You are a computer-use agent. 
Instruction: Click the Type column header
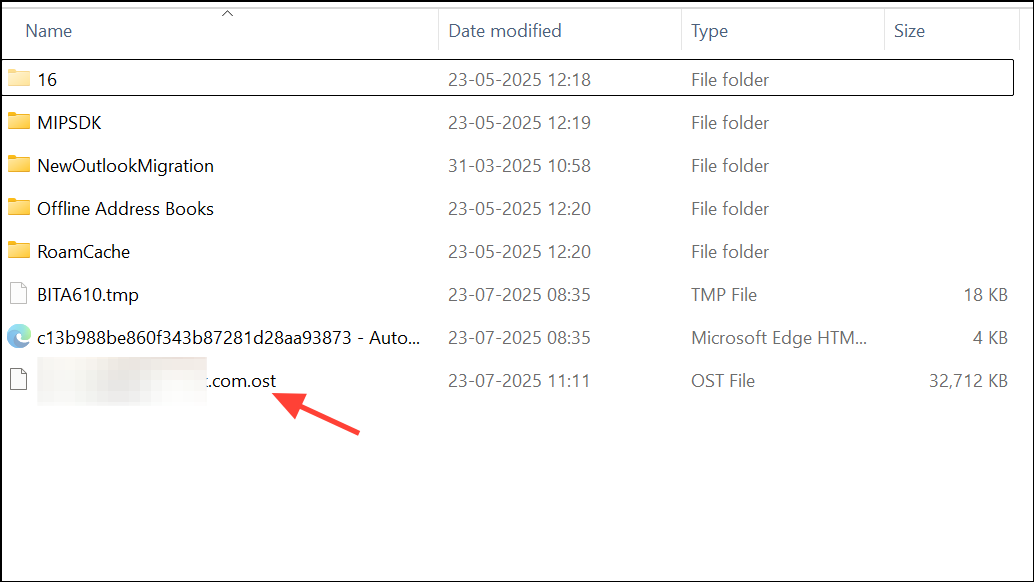[709, 31]
